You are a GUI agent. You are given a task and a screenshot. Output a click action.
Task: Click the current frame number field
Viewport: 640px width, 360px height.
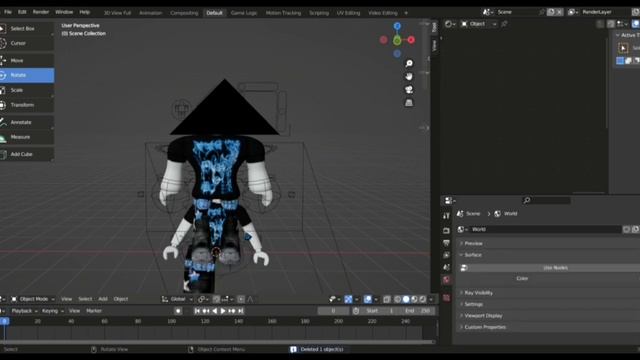pos(333,311)
